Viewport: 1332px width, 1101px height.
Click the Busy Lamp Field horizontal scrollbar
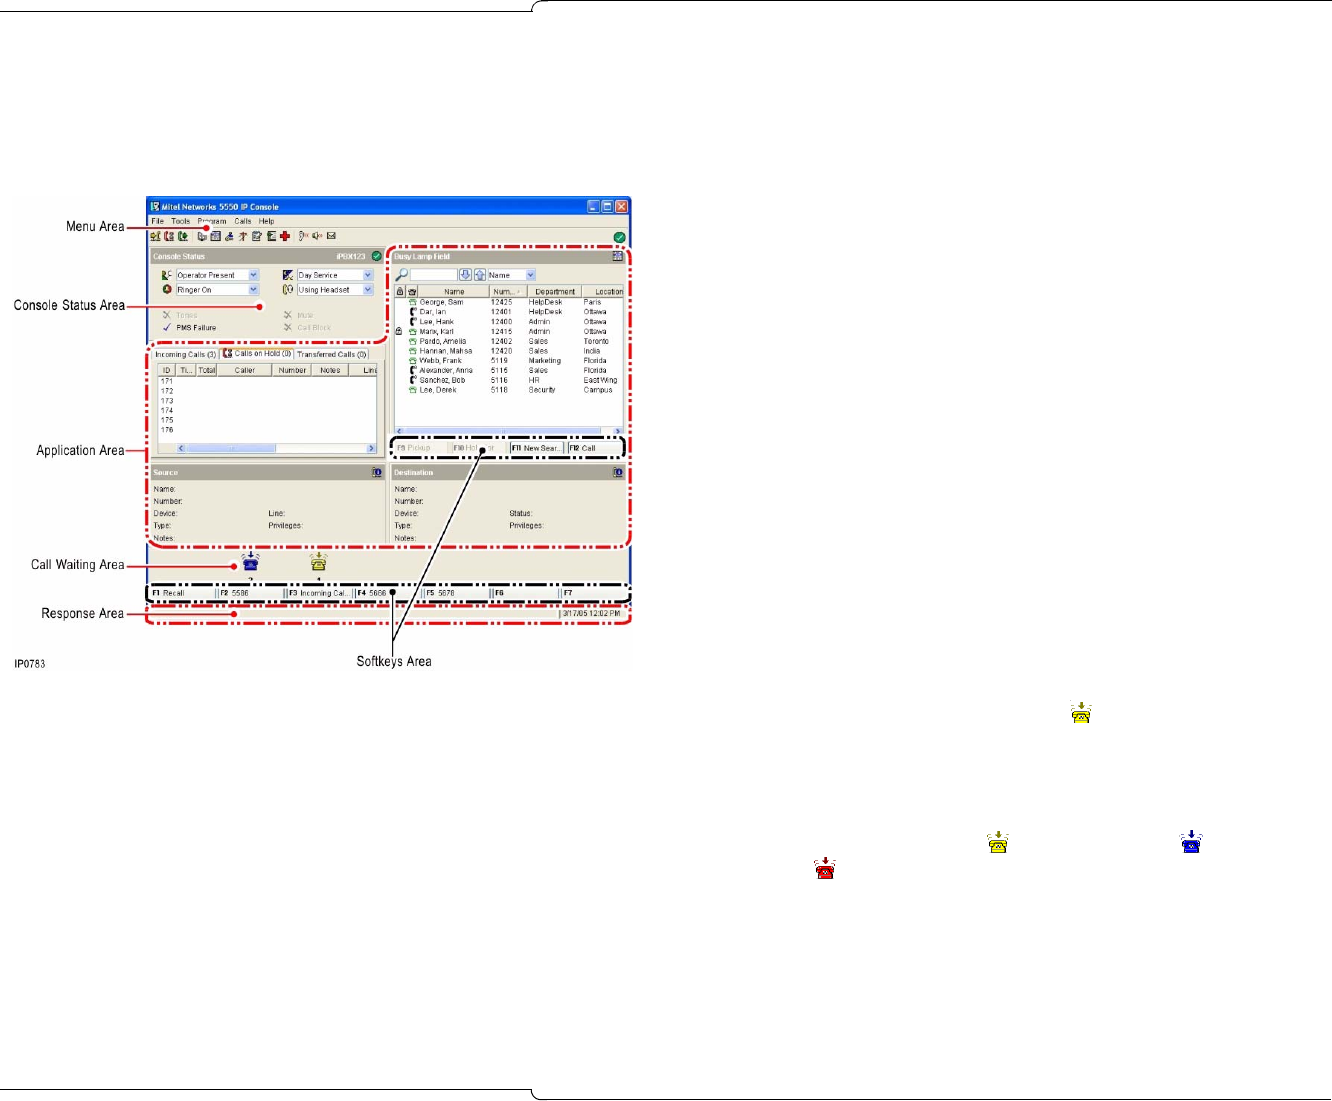(509, 431)
